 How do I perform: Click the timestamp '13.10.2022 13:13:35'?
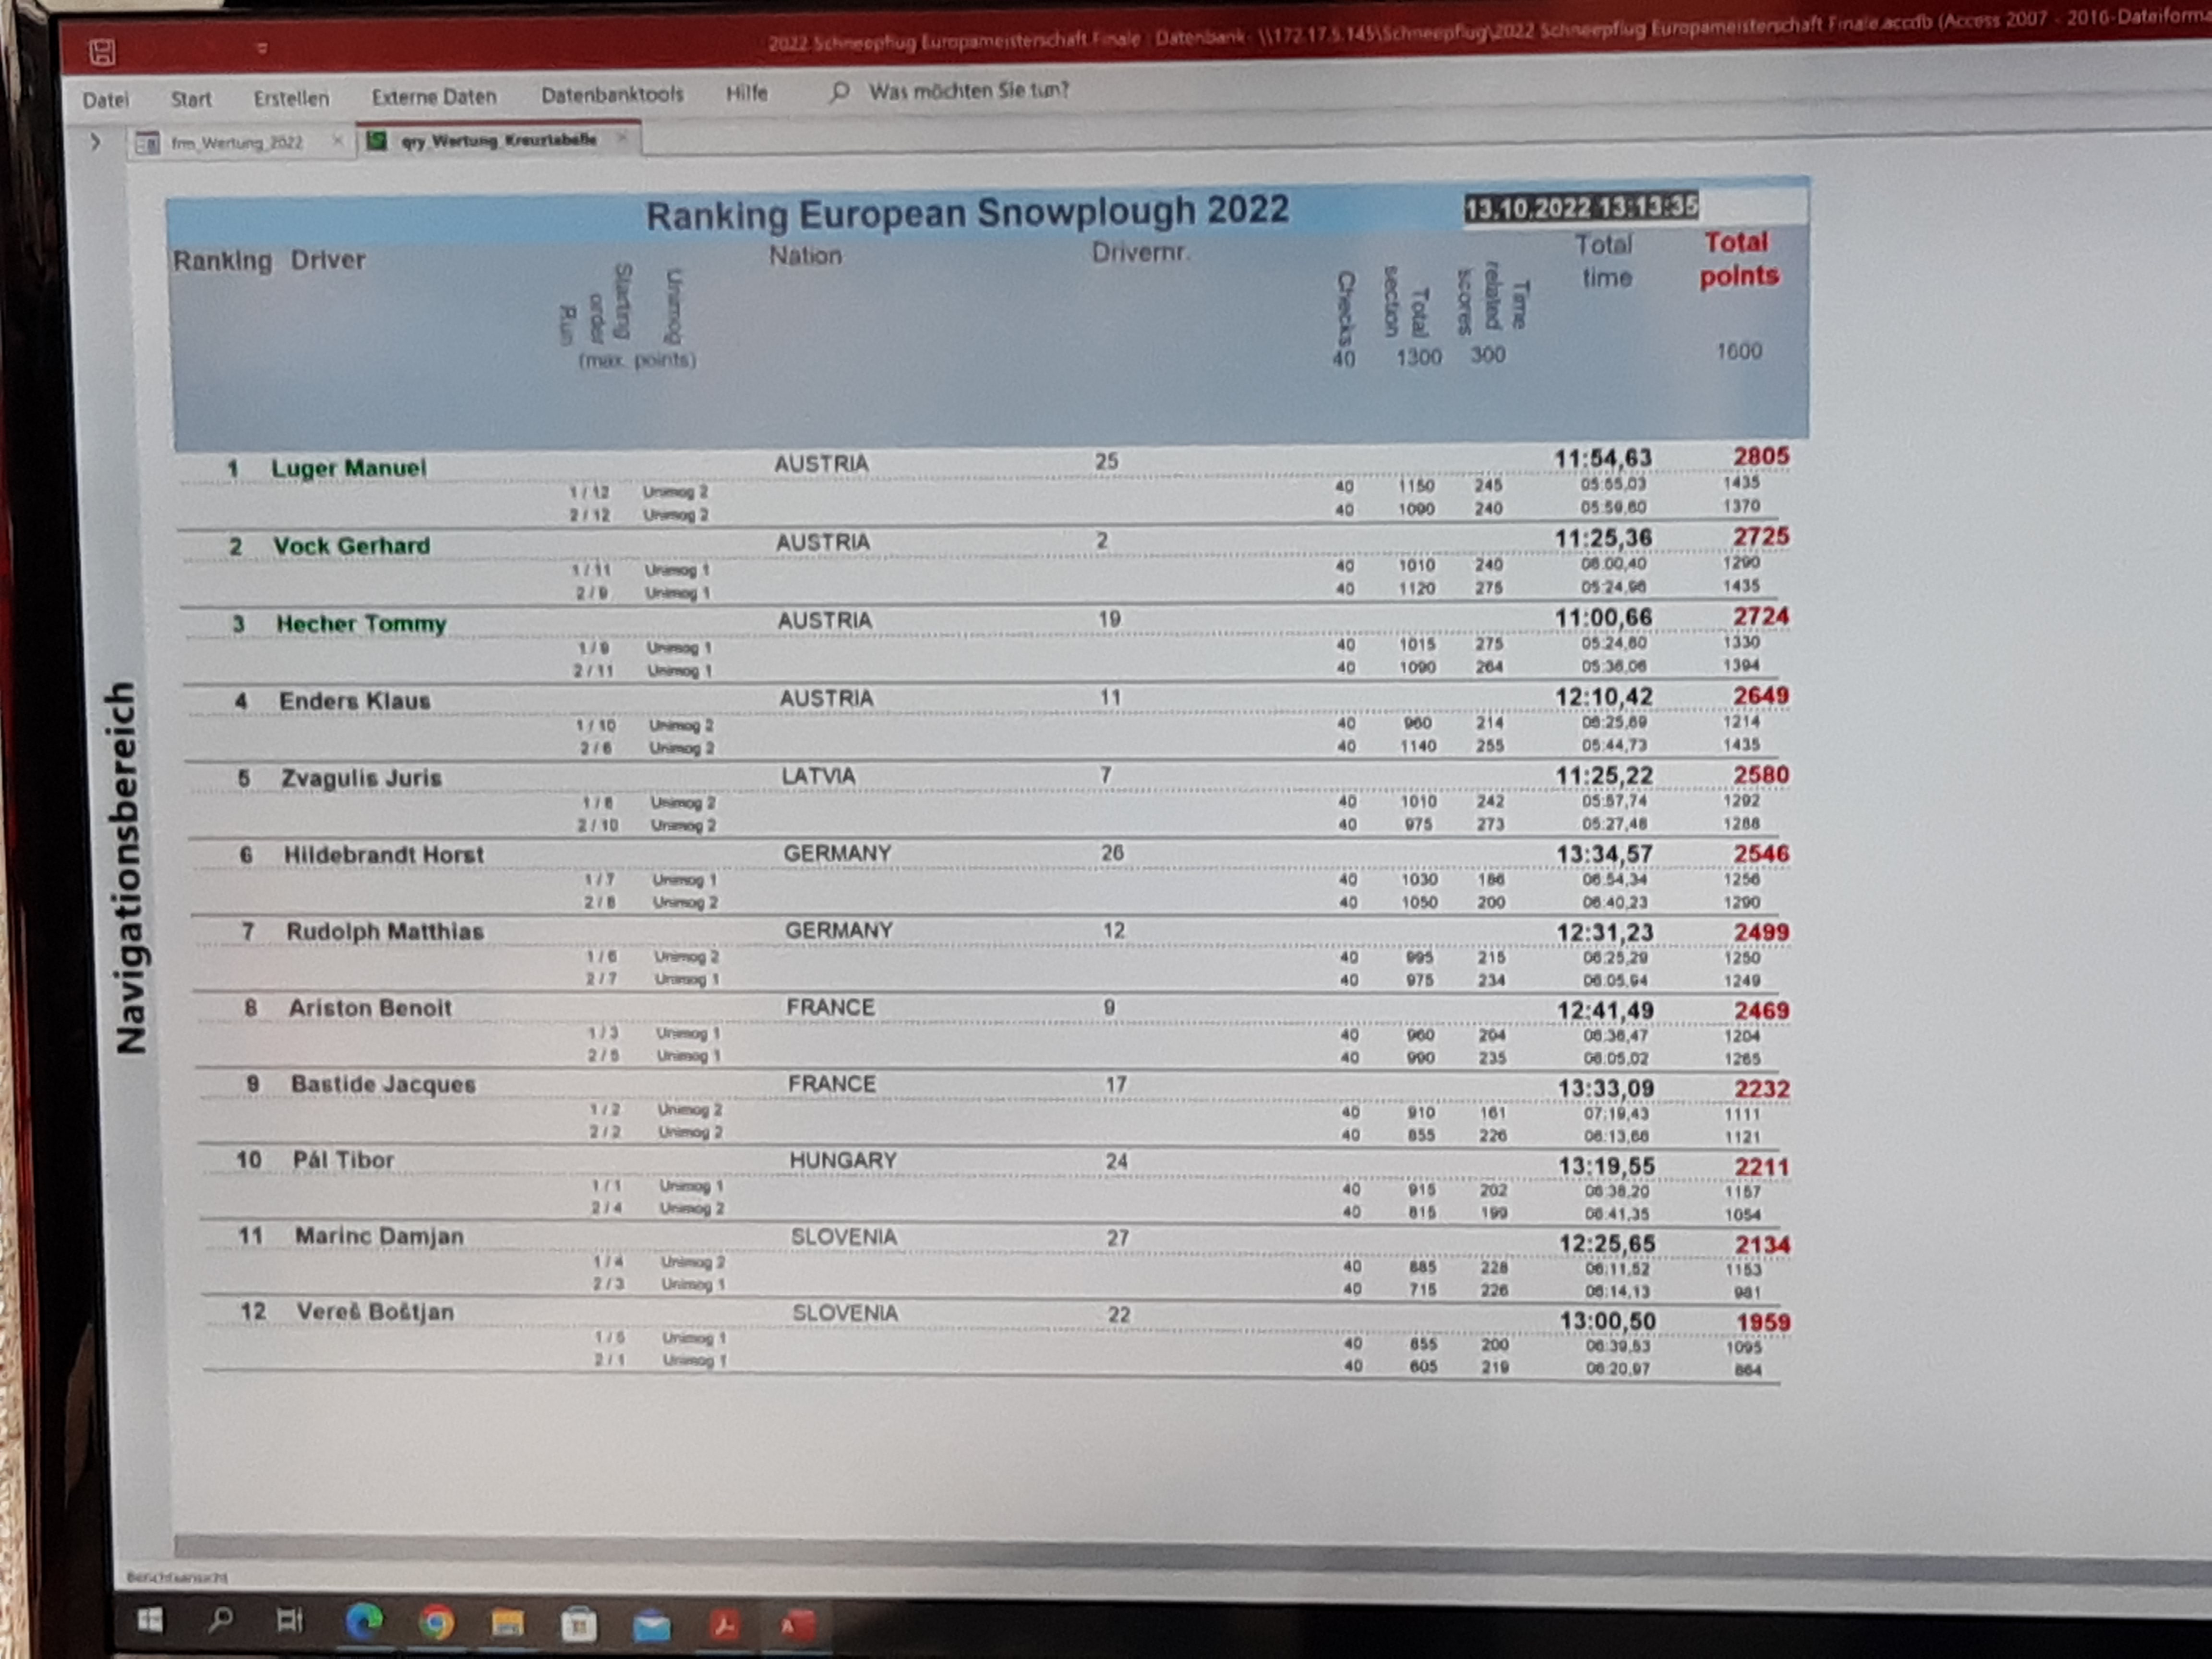pos(1581,208)
